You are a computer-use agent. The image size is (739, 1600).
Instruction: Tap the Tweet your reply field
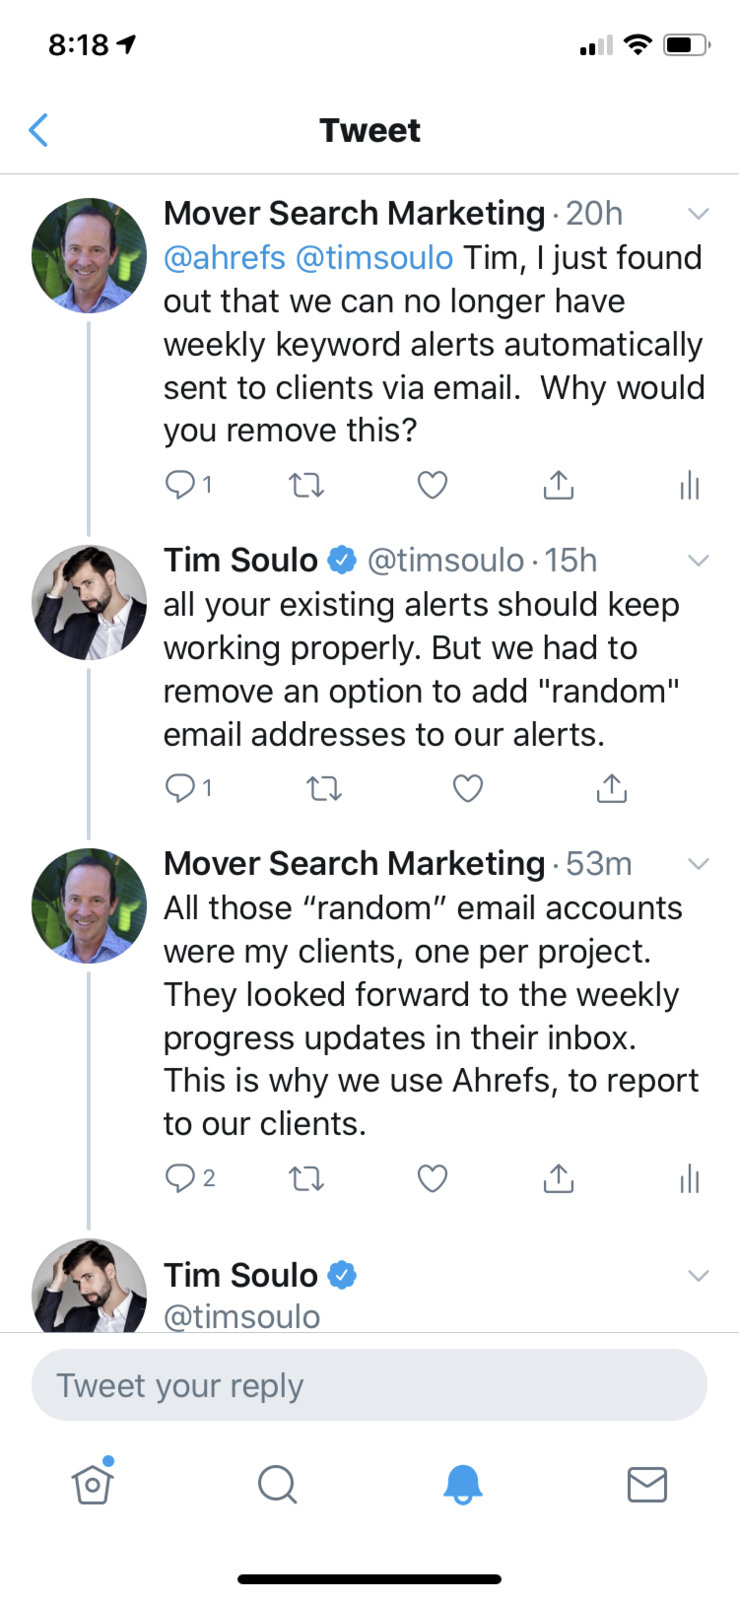click(x=369, y=1385)
